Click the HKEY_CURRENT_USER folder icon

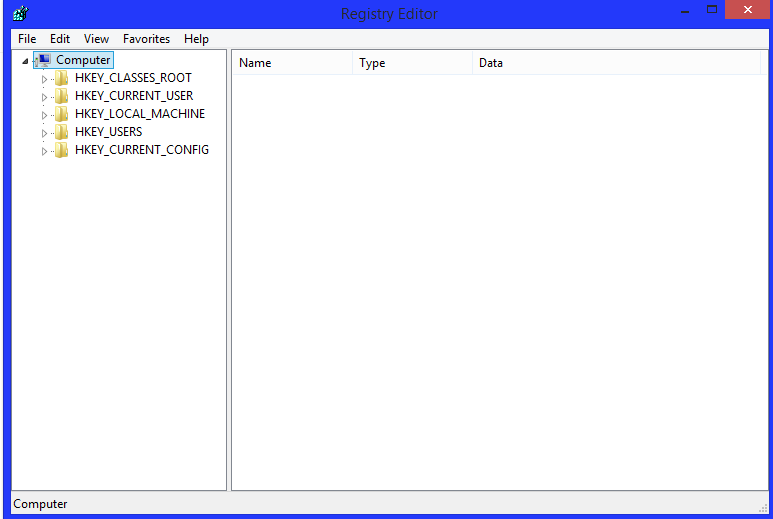pos(62,96)
